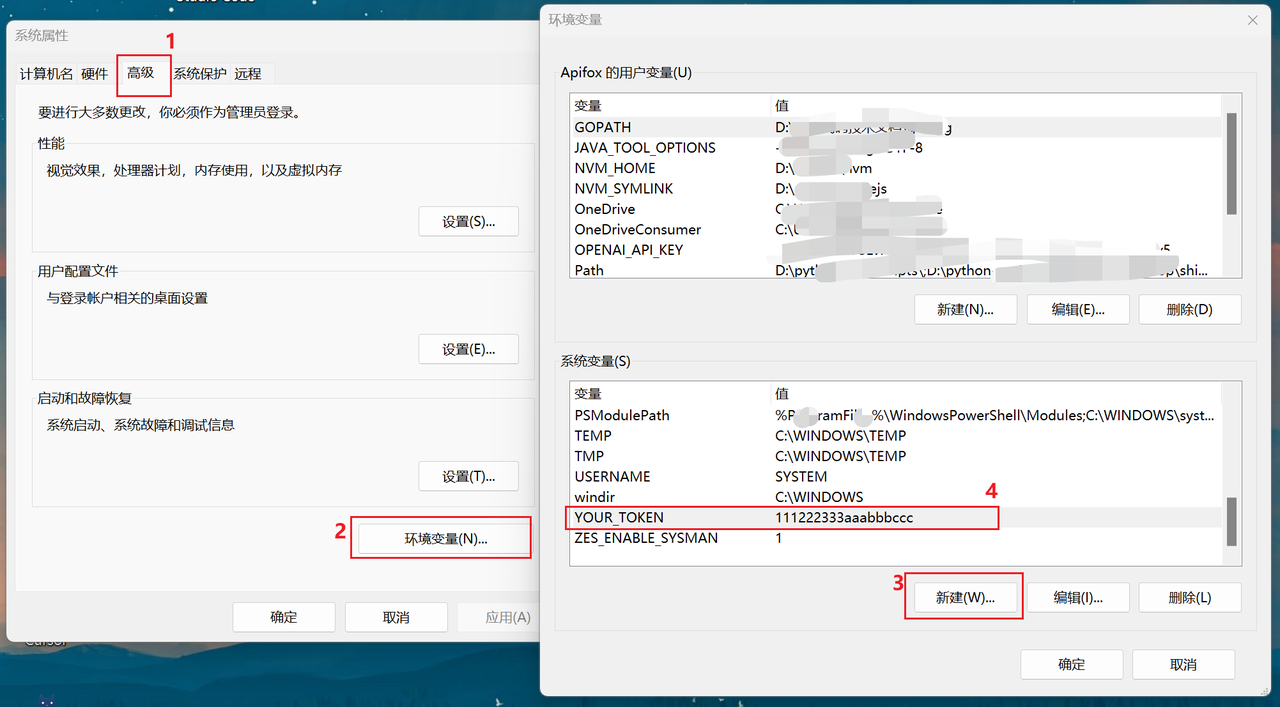Select the OneDriveConsumer variable row
Screen dimensions: 1280x707
896,229
